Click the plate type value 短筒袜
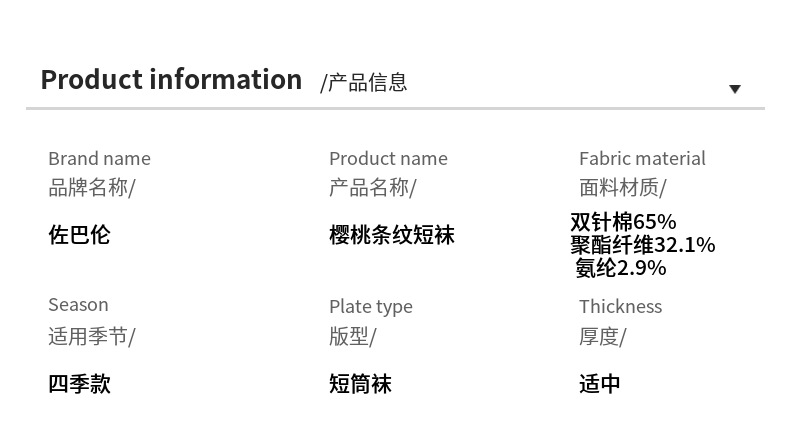790x441 pixels. [360, 383]
